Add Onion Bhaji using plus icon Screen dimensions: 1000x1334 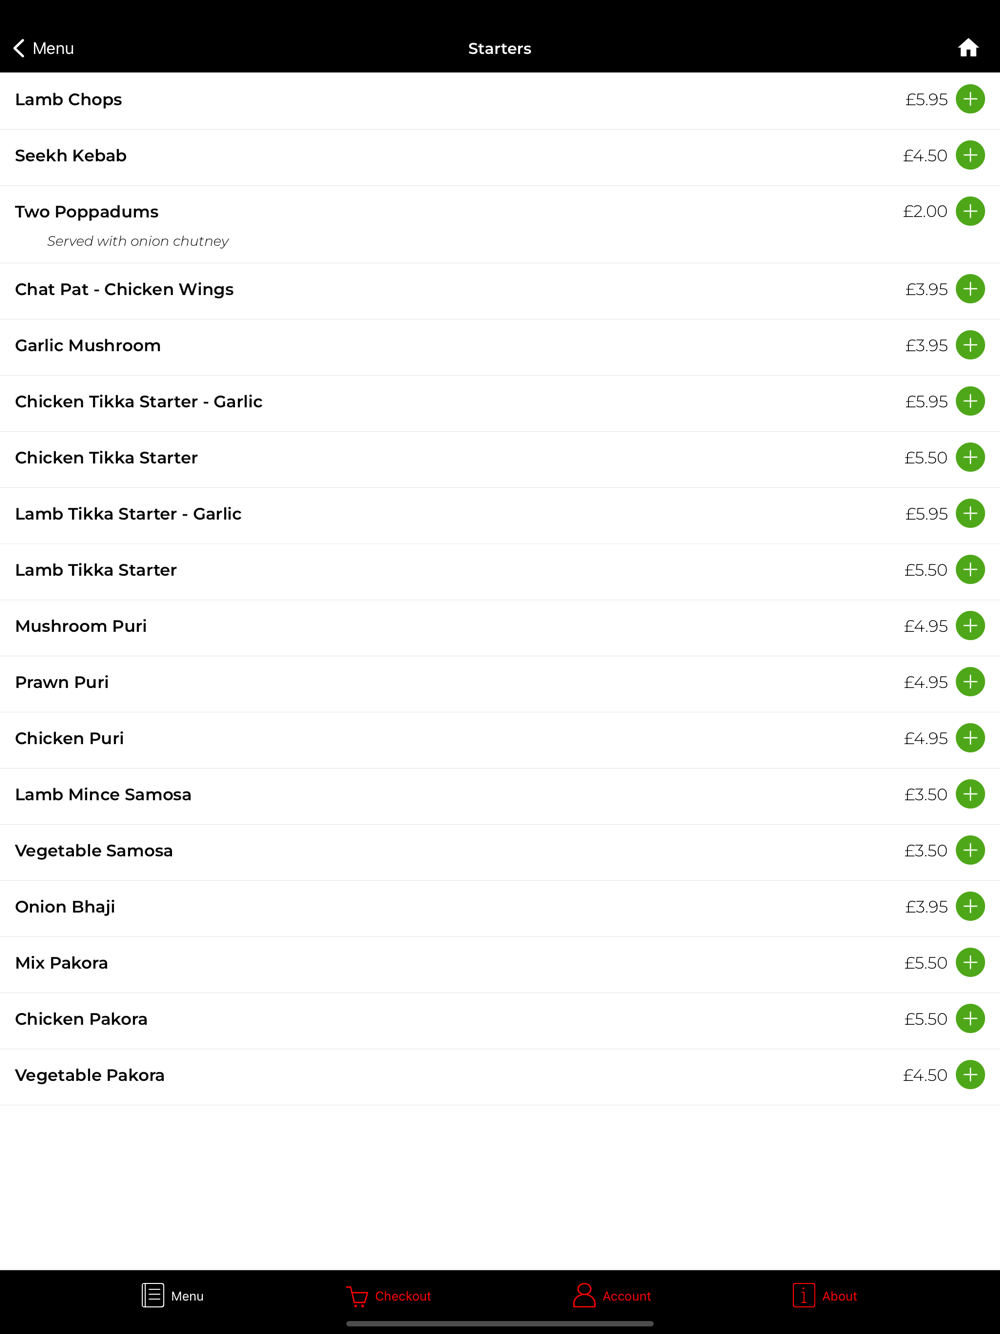[x=970, y=906]
